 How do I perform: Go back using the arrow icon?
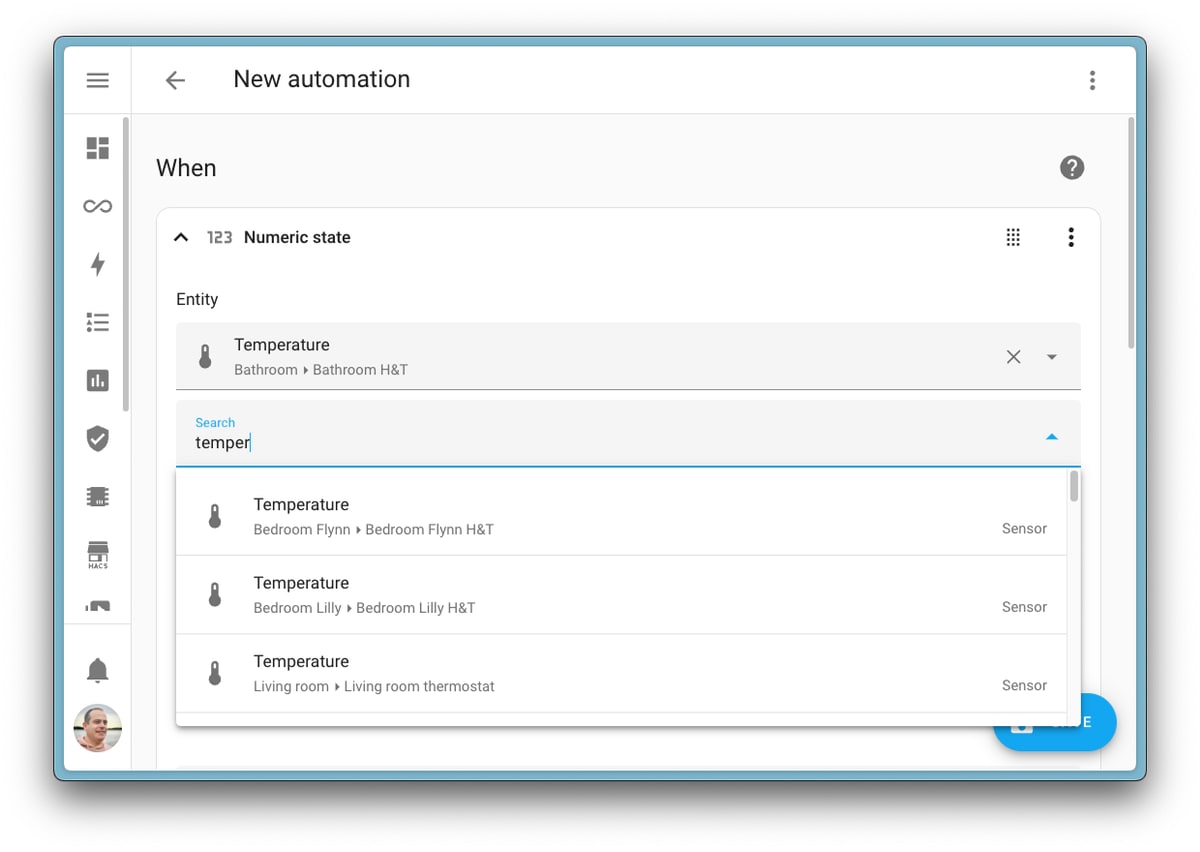pos(175,80)
